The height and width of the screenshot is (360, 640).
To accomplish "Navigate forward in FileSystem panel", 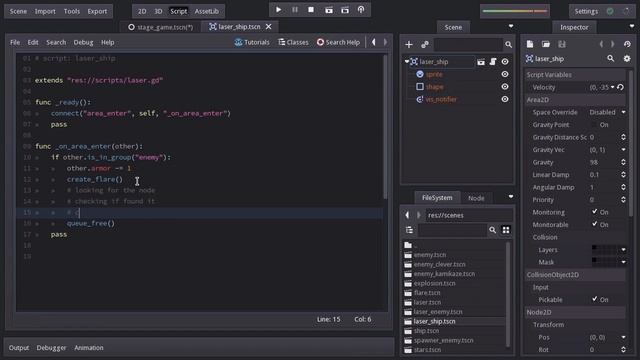I will [x=418, y=215].
